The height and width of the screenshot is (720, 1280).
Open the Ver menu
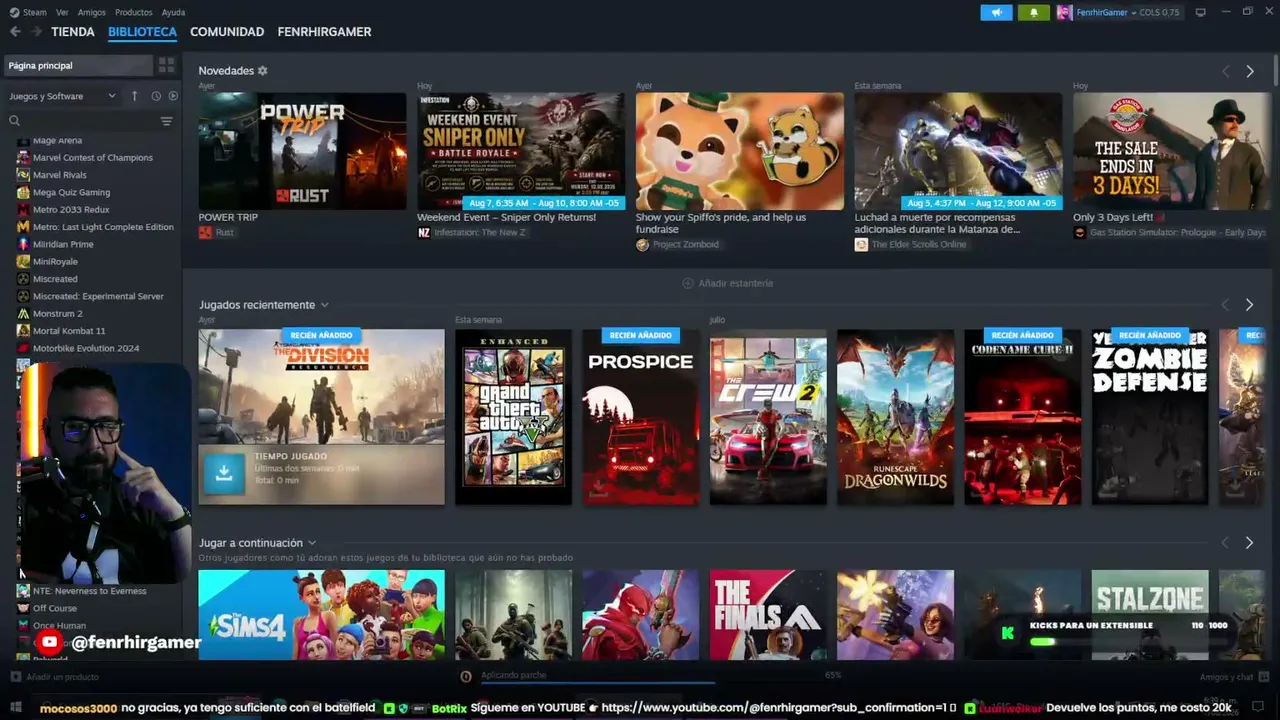point(62,12)
